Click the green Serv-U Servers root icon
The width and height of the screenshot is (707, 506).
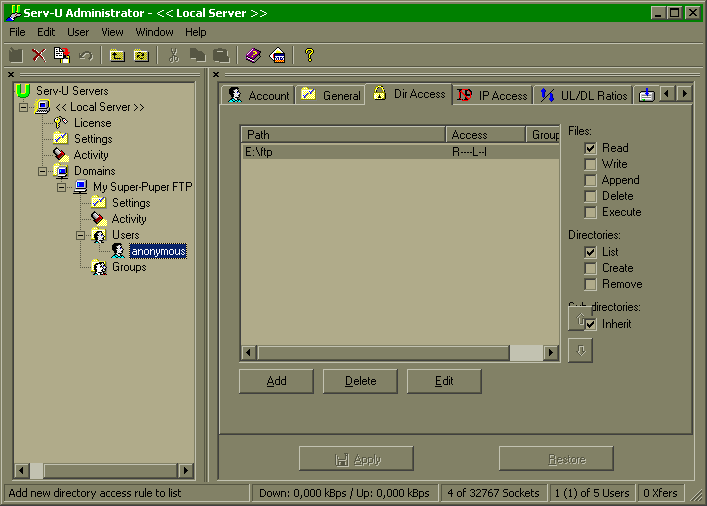(x=23, y=91)
